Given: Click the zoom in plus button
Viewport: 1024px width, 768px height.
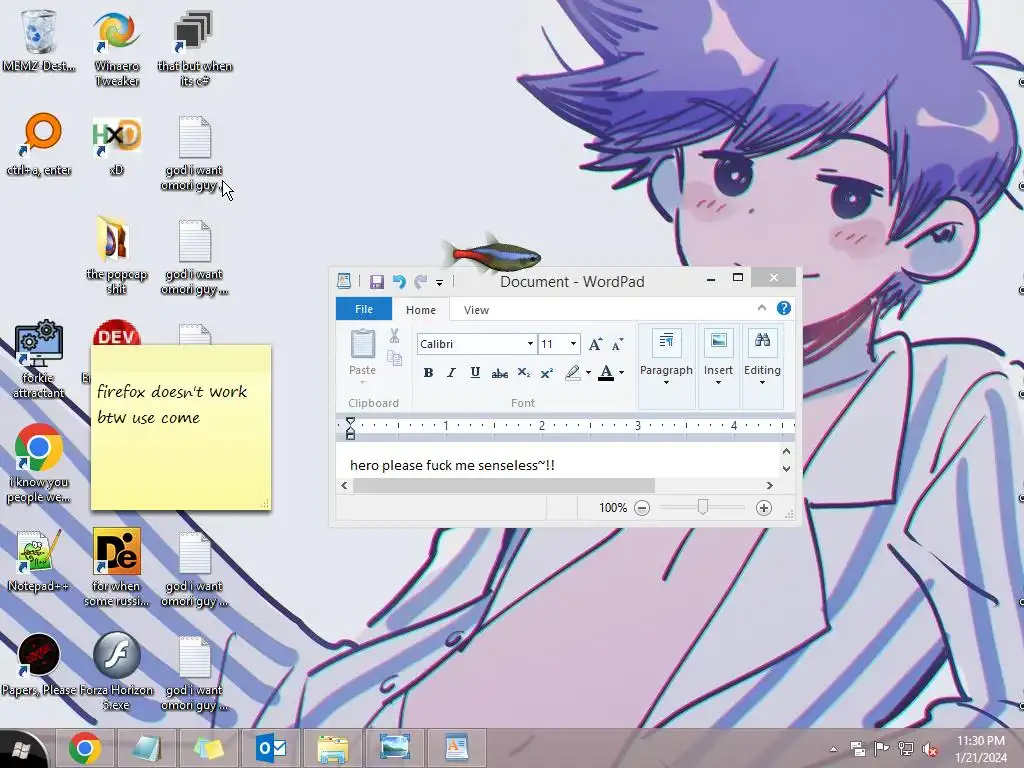Looking at the screenshot, I should click(x=763, y=508).
